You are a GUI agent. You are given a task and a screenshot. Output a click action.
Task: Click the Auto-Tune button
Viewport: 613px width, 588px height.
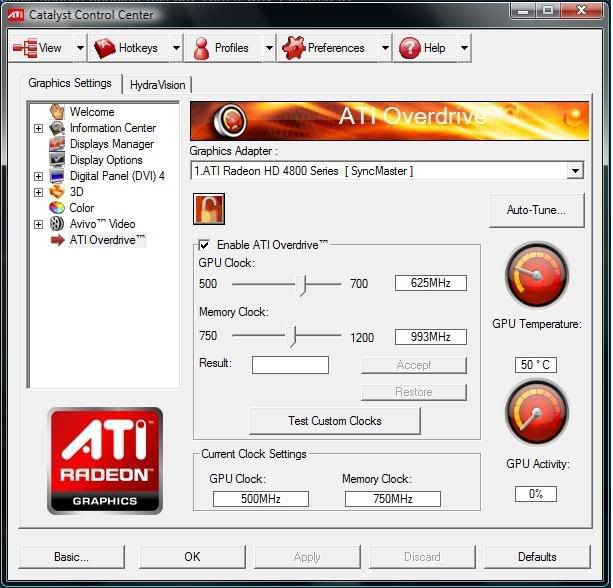[536, 210]
